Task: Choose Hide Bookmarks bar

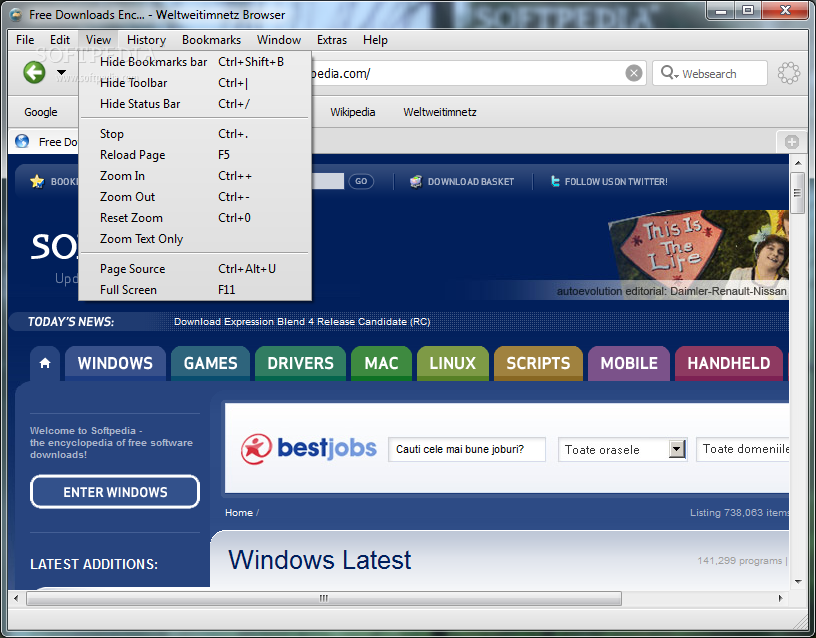Action: click(195, 62)
